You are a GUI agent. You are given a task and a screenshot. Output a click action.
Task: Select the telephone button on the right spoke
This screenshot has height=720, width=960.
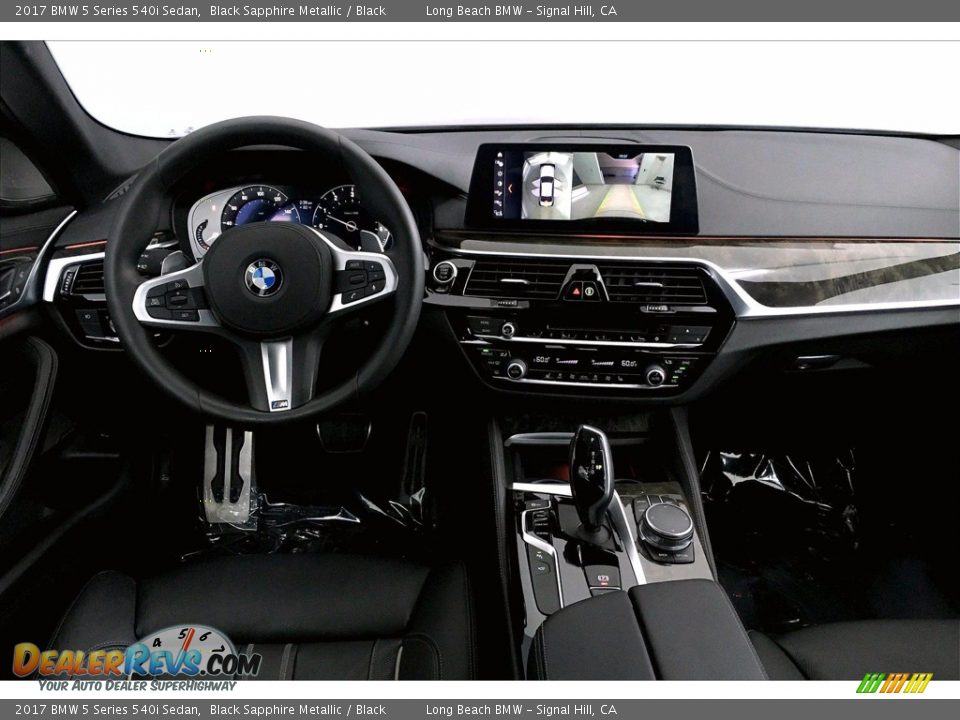(x=352, y=296)
